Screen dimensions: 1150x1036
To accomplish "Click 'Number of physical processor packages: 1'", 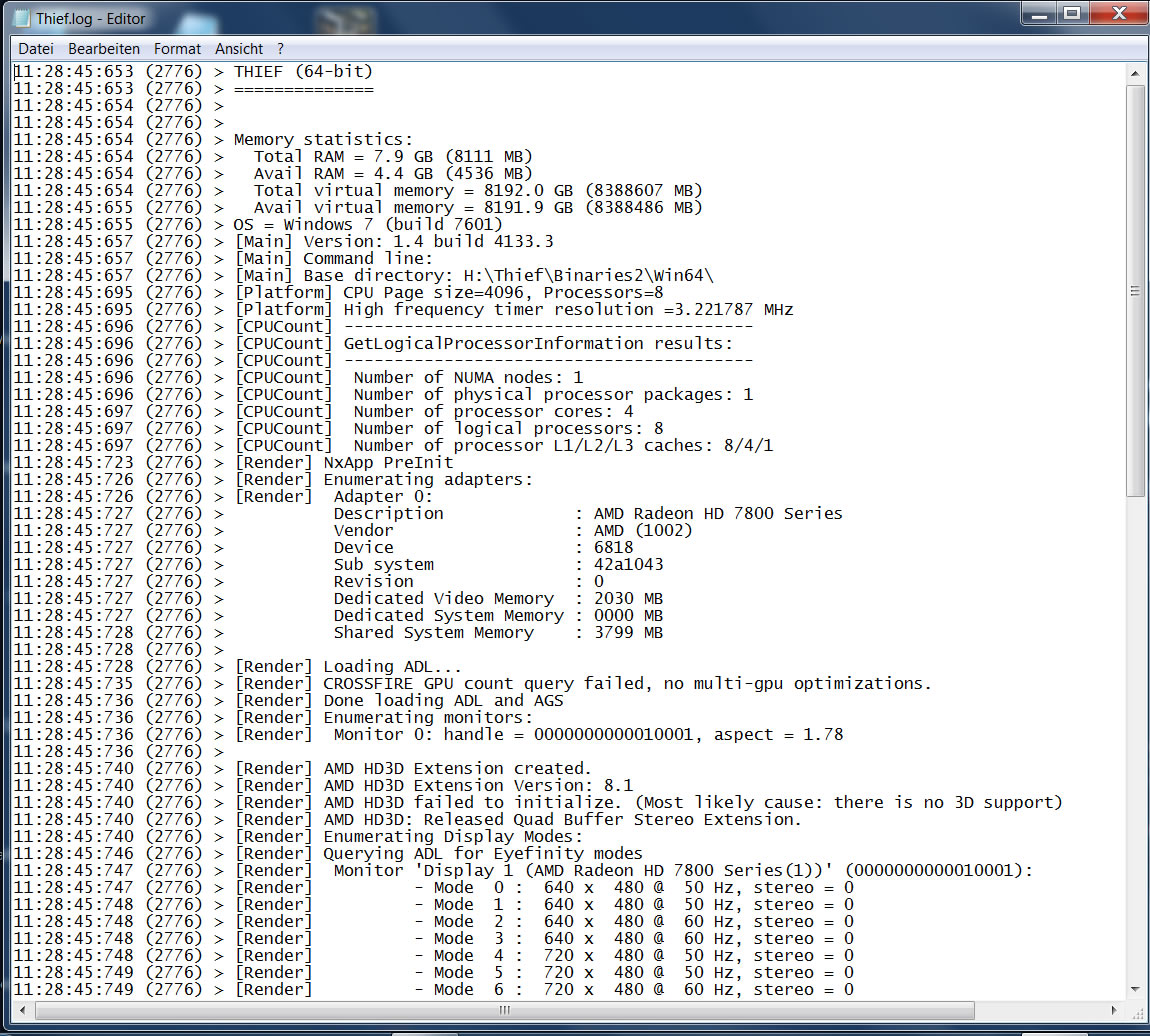I will pos(554,394).
